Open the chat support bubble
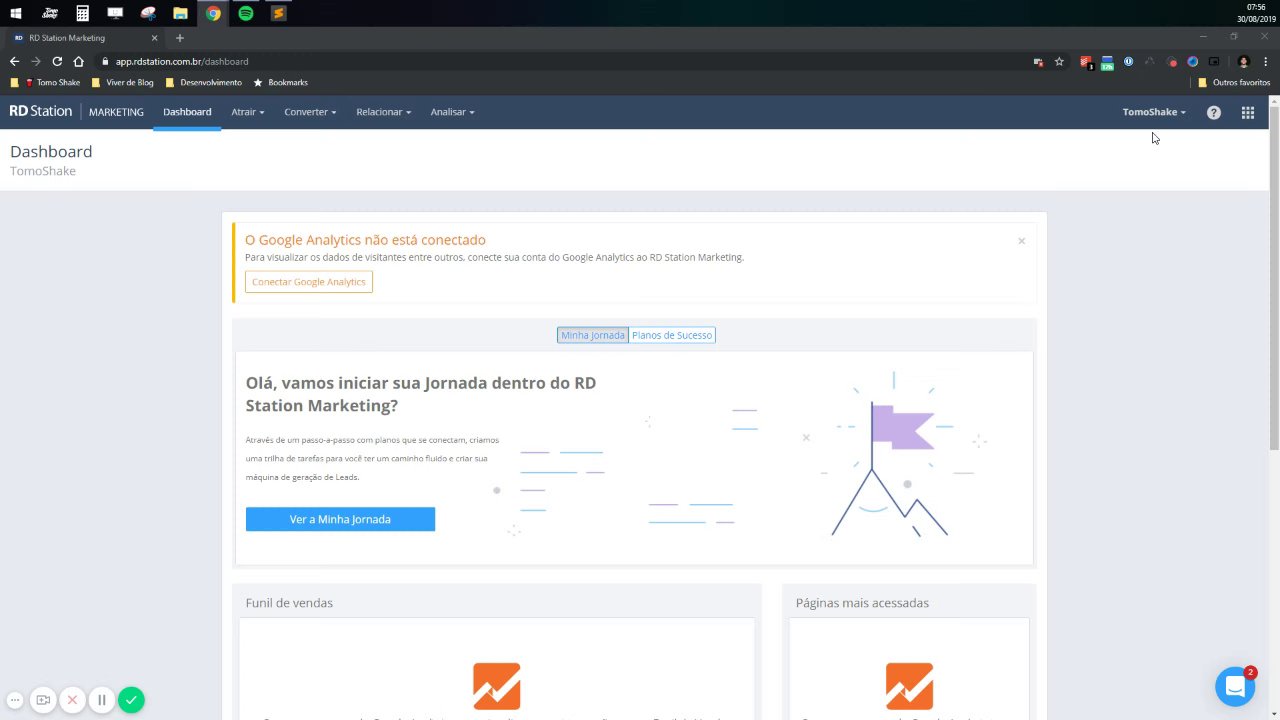This screenshot has width=1280, height=720. 1235,686
